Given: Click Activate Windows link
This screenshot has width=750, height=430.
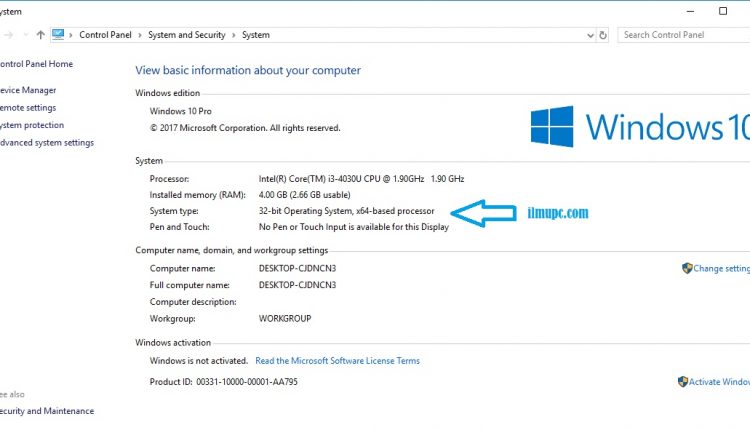Looking at the screenshot, I should [x=719, y=382].
